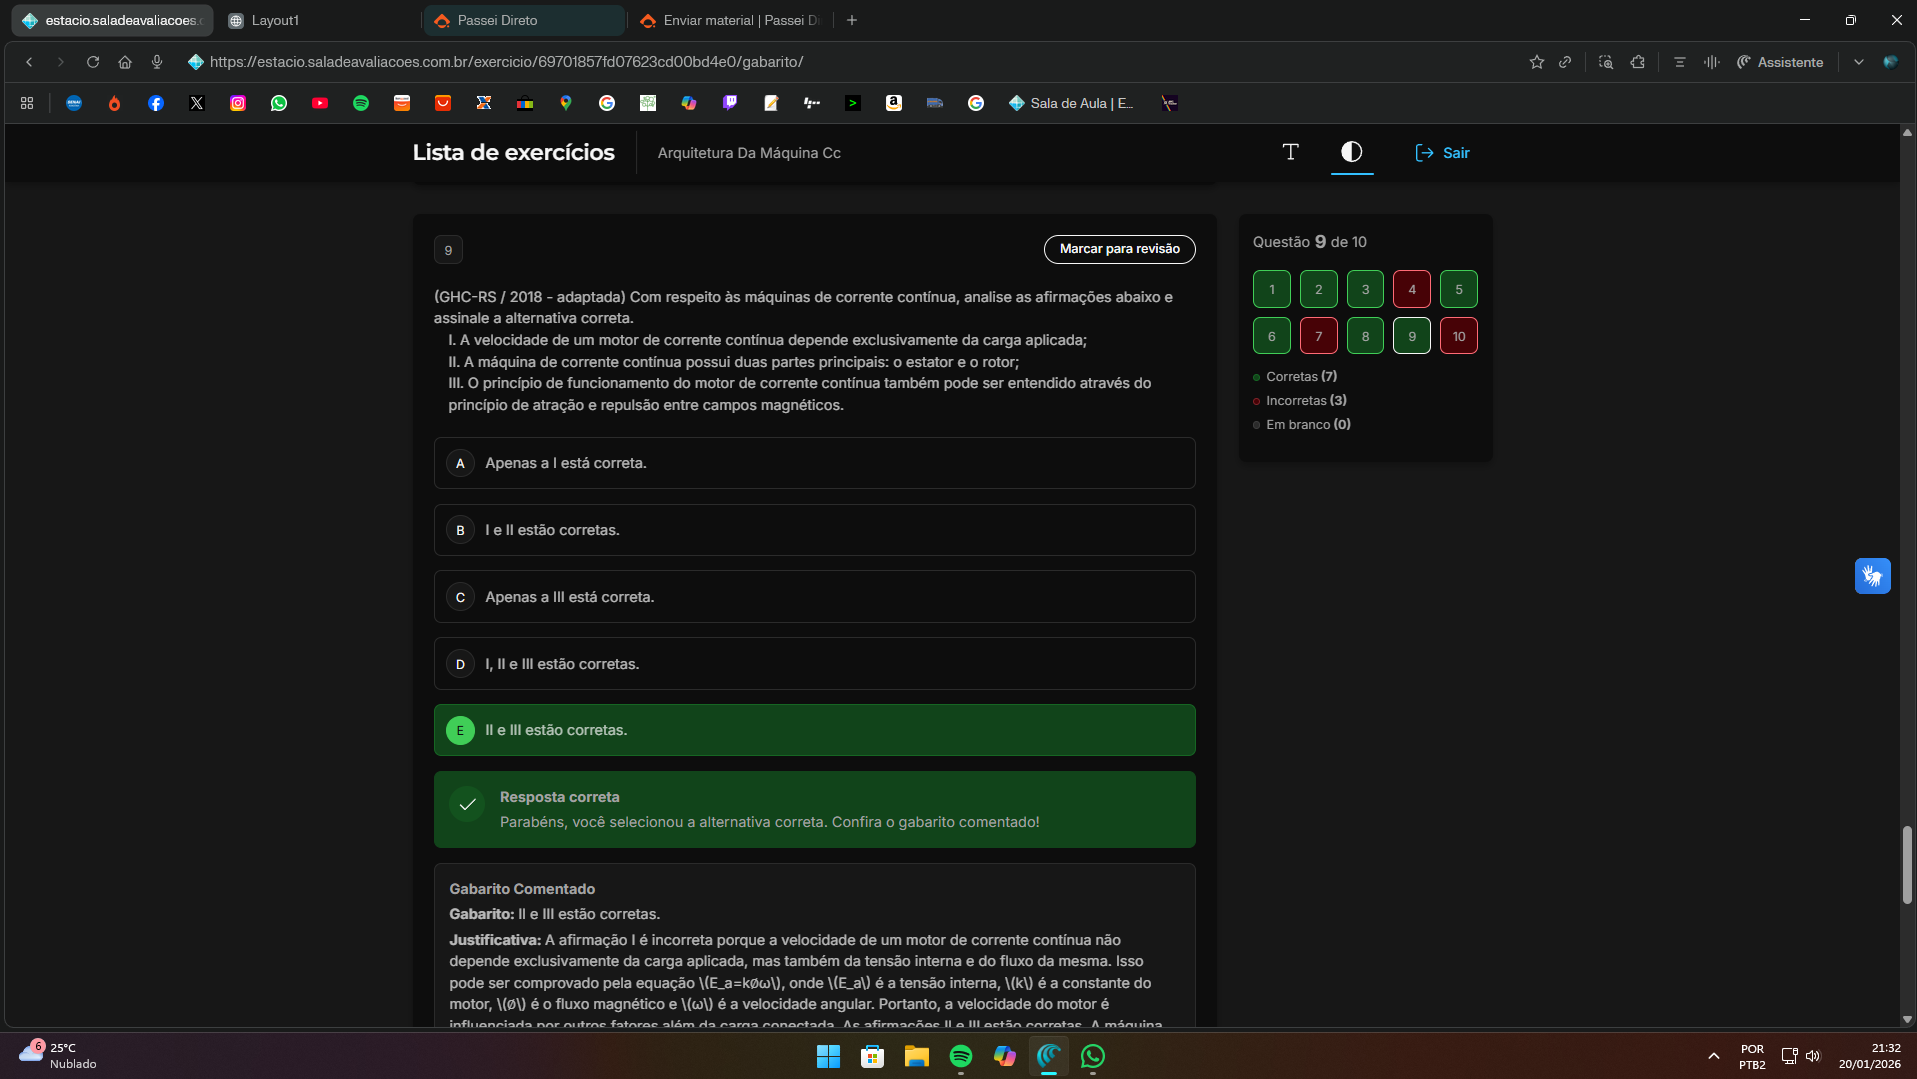Screen dimensions: 1917x1079
Task: Expand the dropdown chevron beside Assistente
Action: (x=1858, y=62)
